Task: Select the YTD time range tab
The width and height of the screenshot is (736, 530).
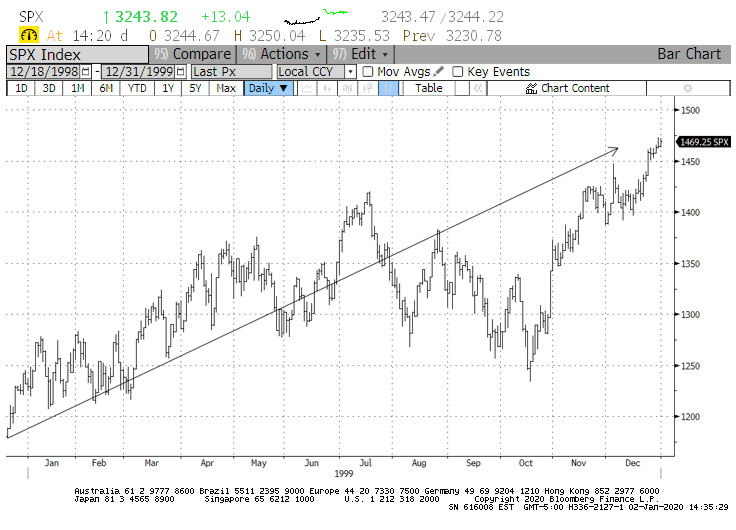Action: tap(137, 88)
